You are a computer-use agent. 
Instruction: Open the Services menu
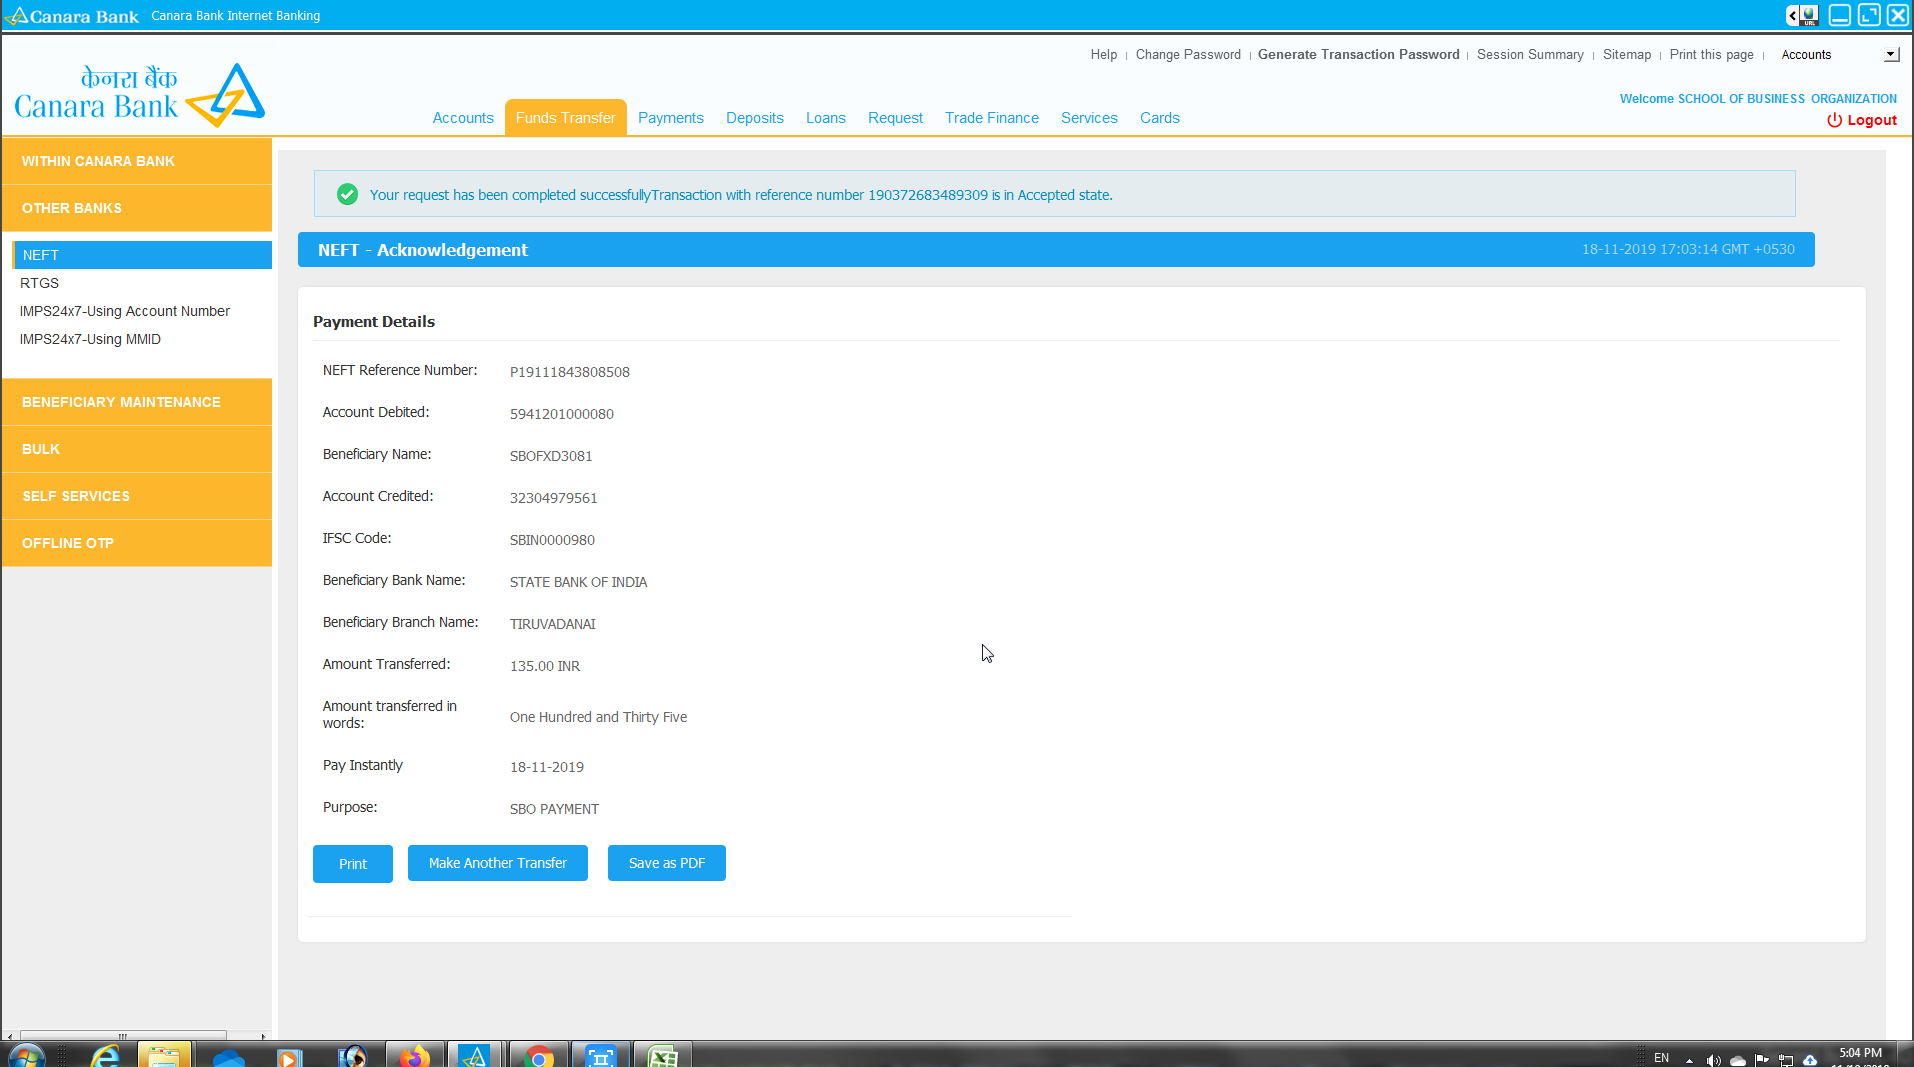pyautogui.click(x=1089, y=118)
